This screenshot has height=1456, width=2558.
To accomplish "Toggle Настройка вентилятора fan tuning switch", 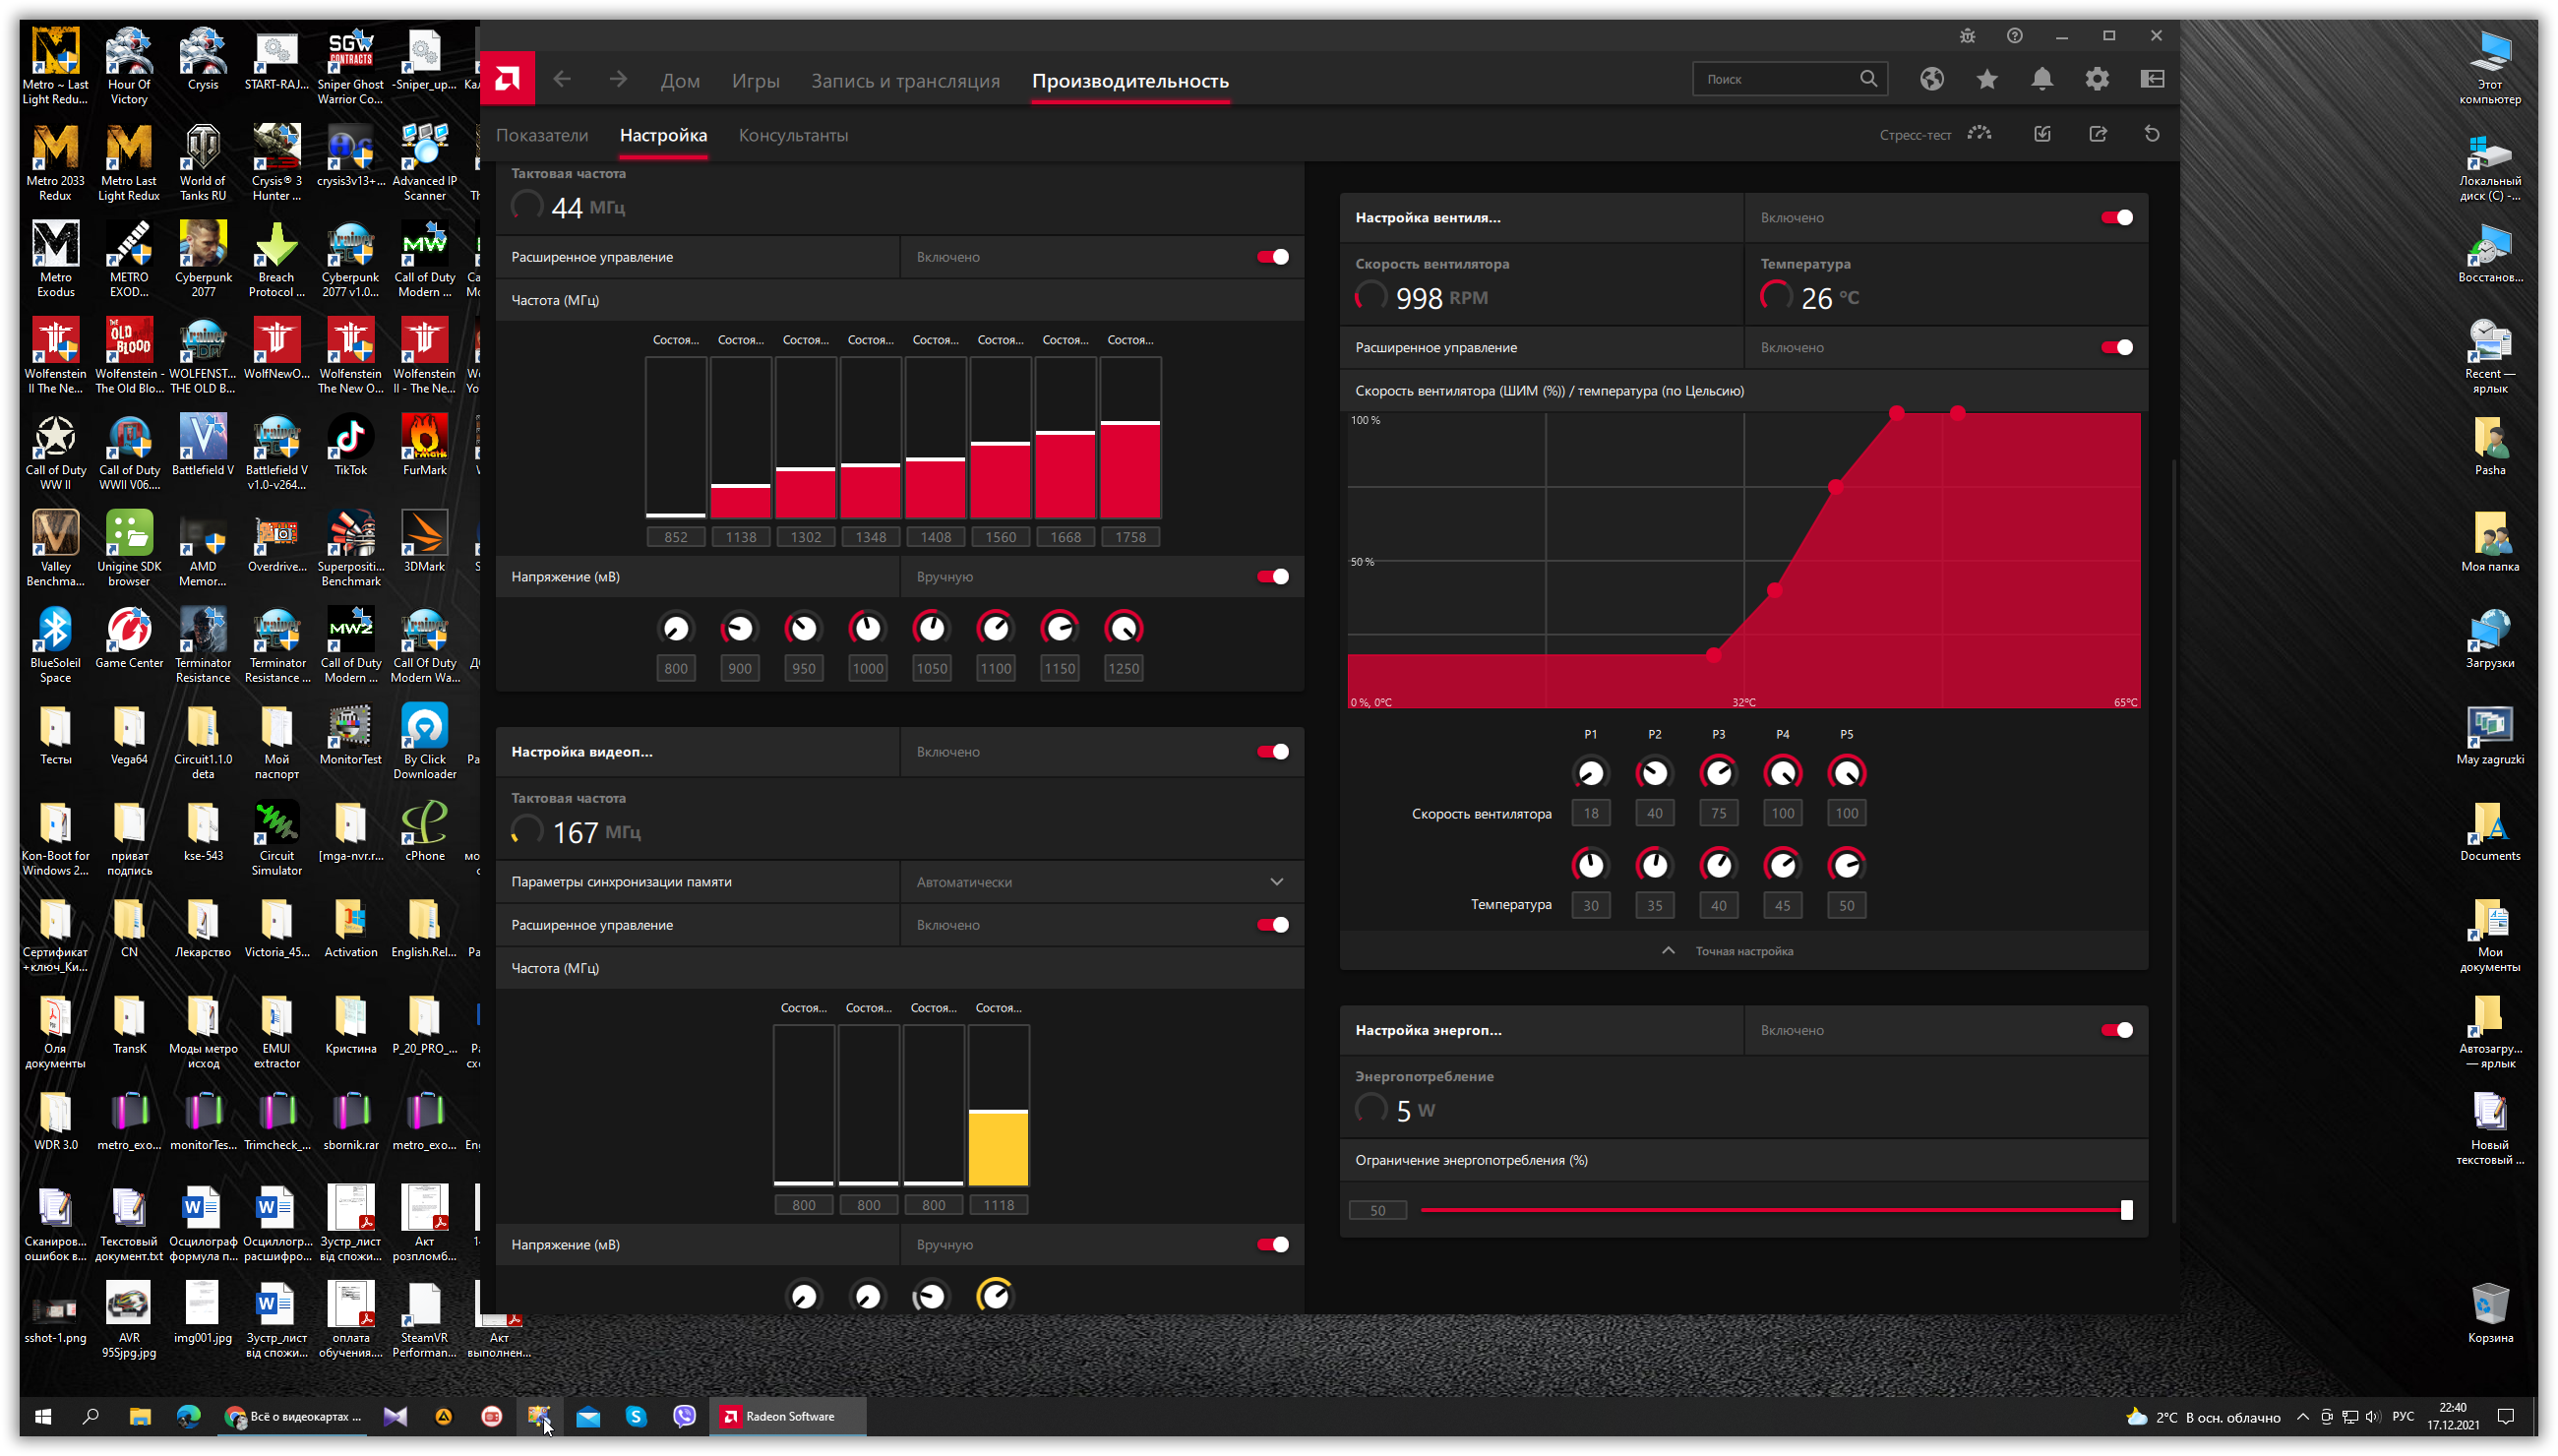I will tap(2116, 217).
